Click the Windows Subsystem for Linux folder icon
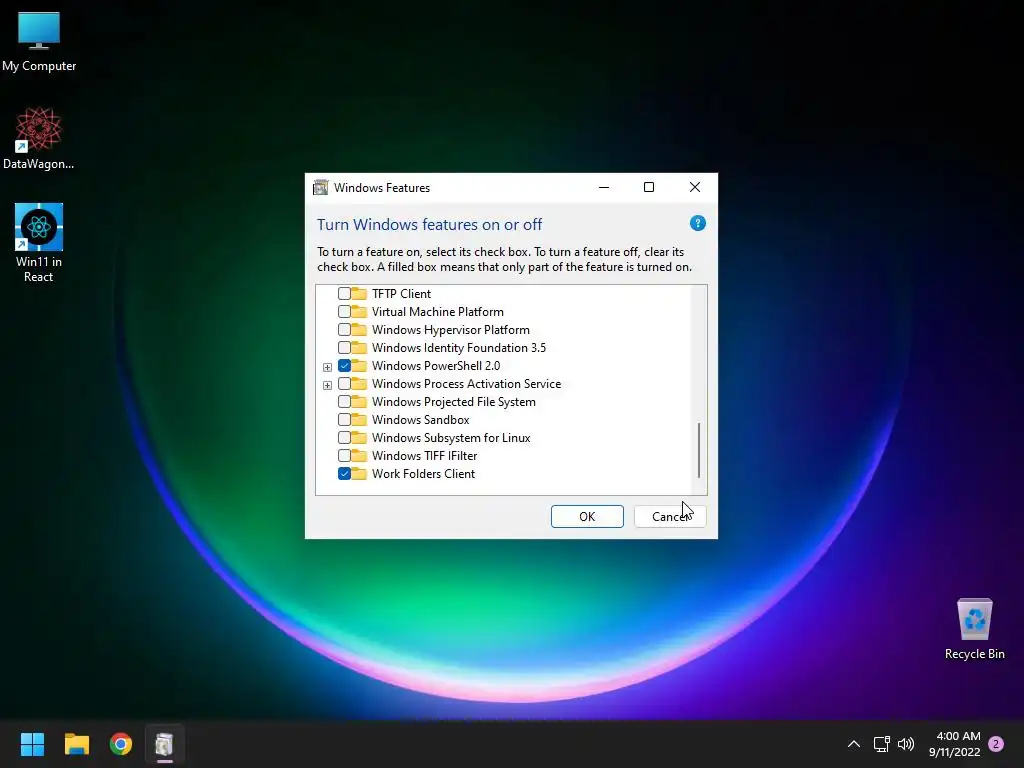 click(359, 438)
